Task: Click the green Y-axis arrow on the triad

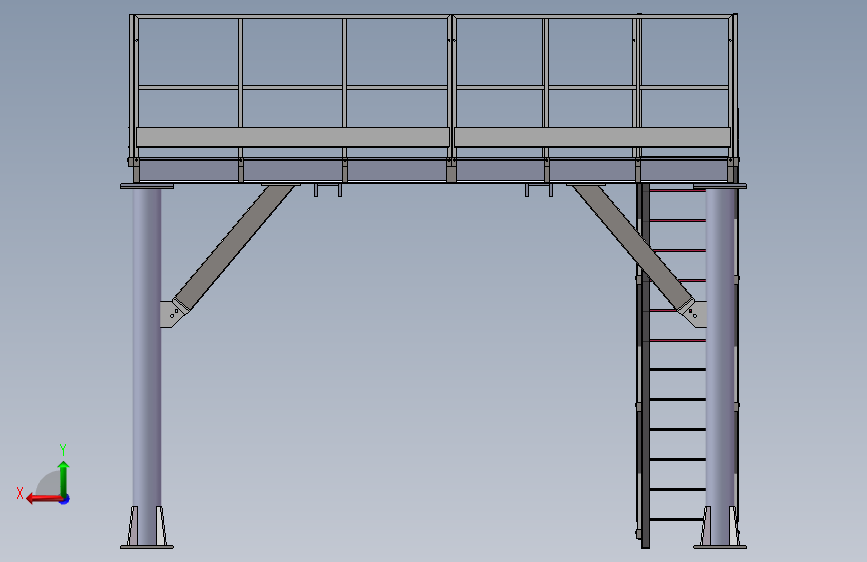Action: [x=64, y=478]
